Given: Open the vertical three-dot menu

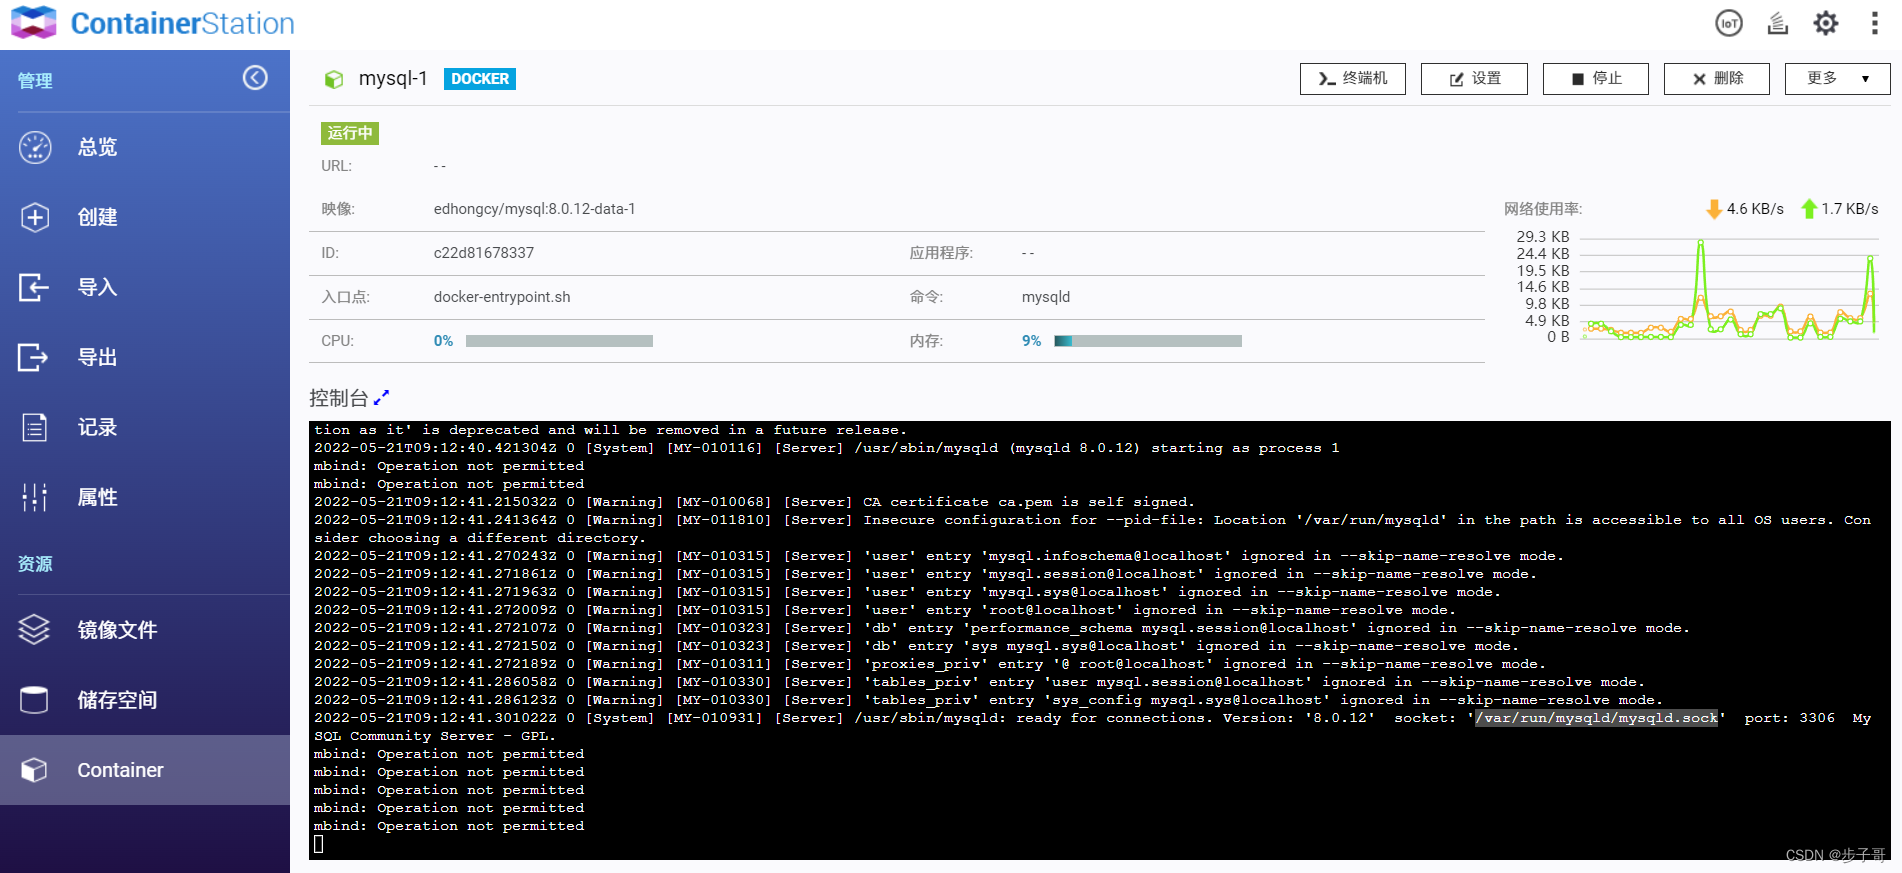Looking at the screenshot, I should 1874,23.
